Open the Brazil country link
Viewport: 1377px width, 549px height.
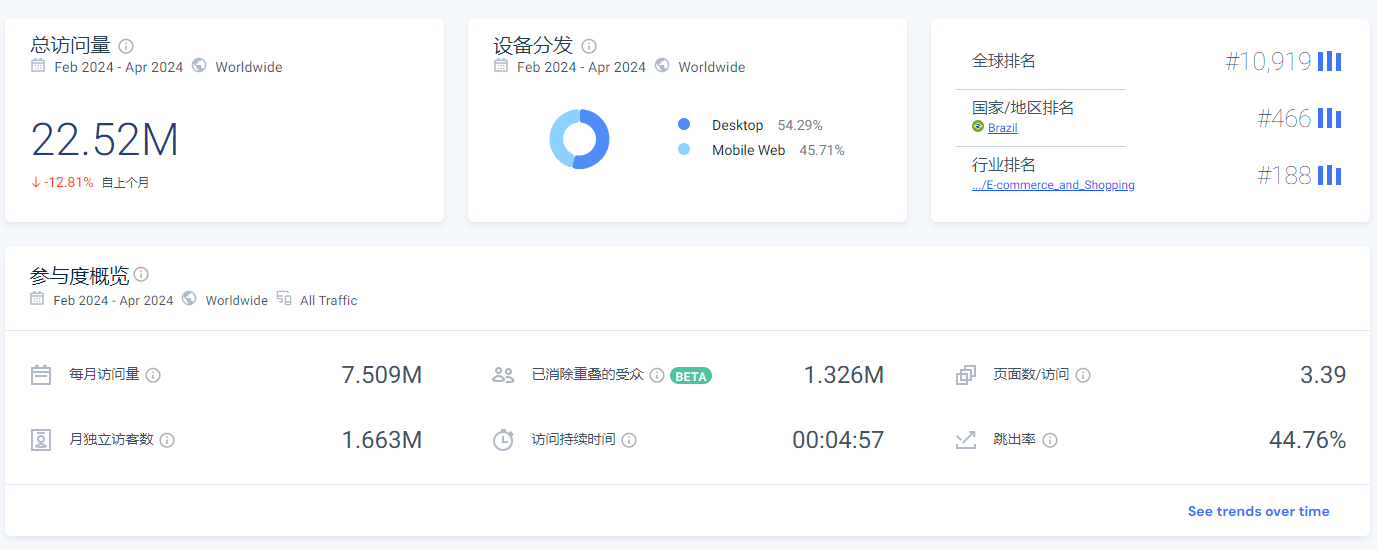(x=1003, y=128)
